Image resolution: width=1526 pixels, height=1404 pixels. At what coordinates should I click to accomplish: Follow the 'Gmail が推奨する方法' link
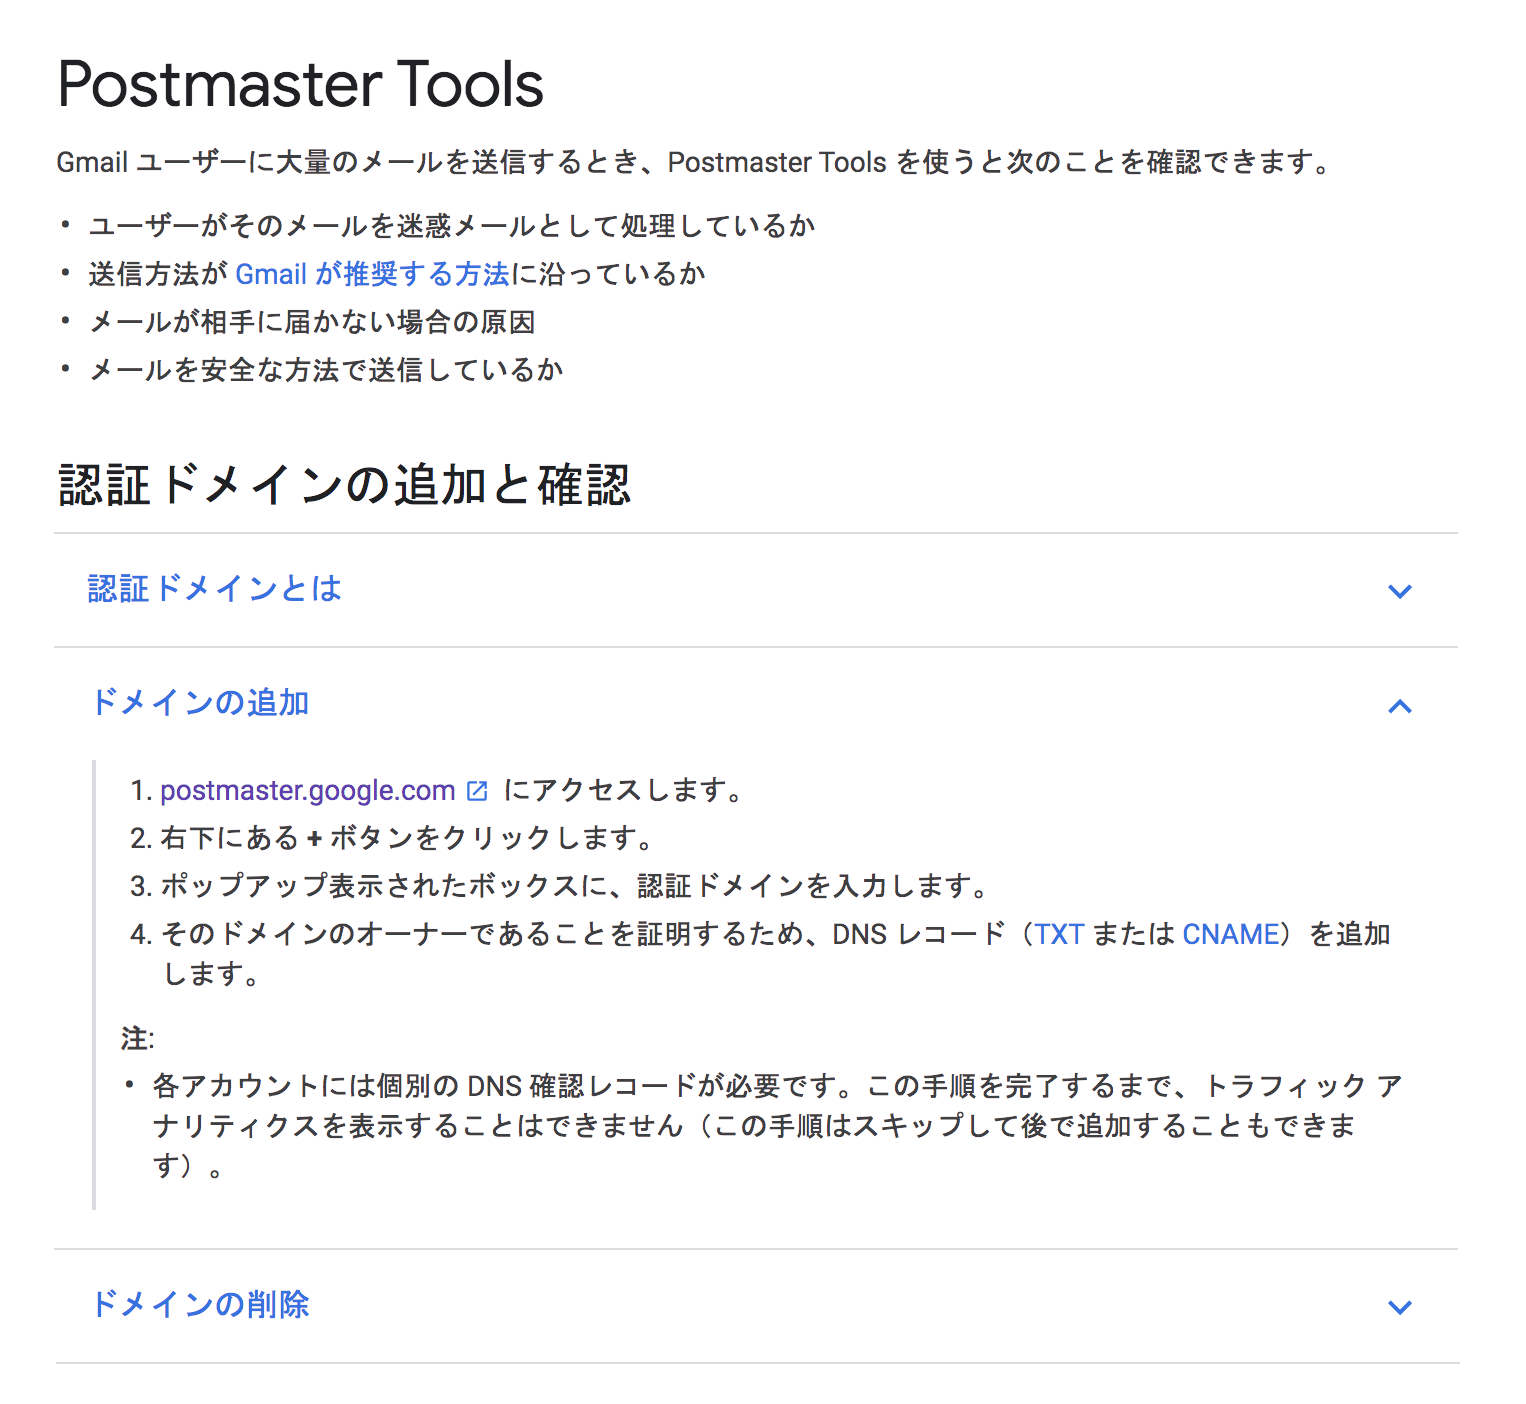pyautogui.click(x=372, y=274)
